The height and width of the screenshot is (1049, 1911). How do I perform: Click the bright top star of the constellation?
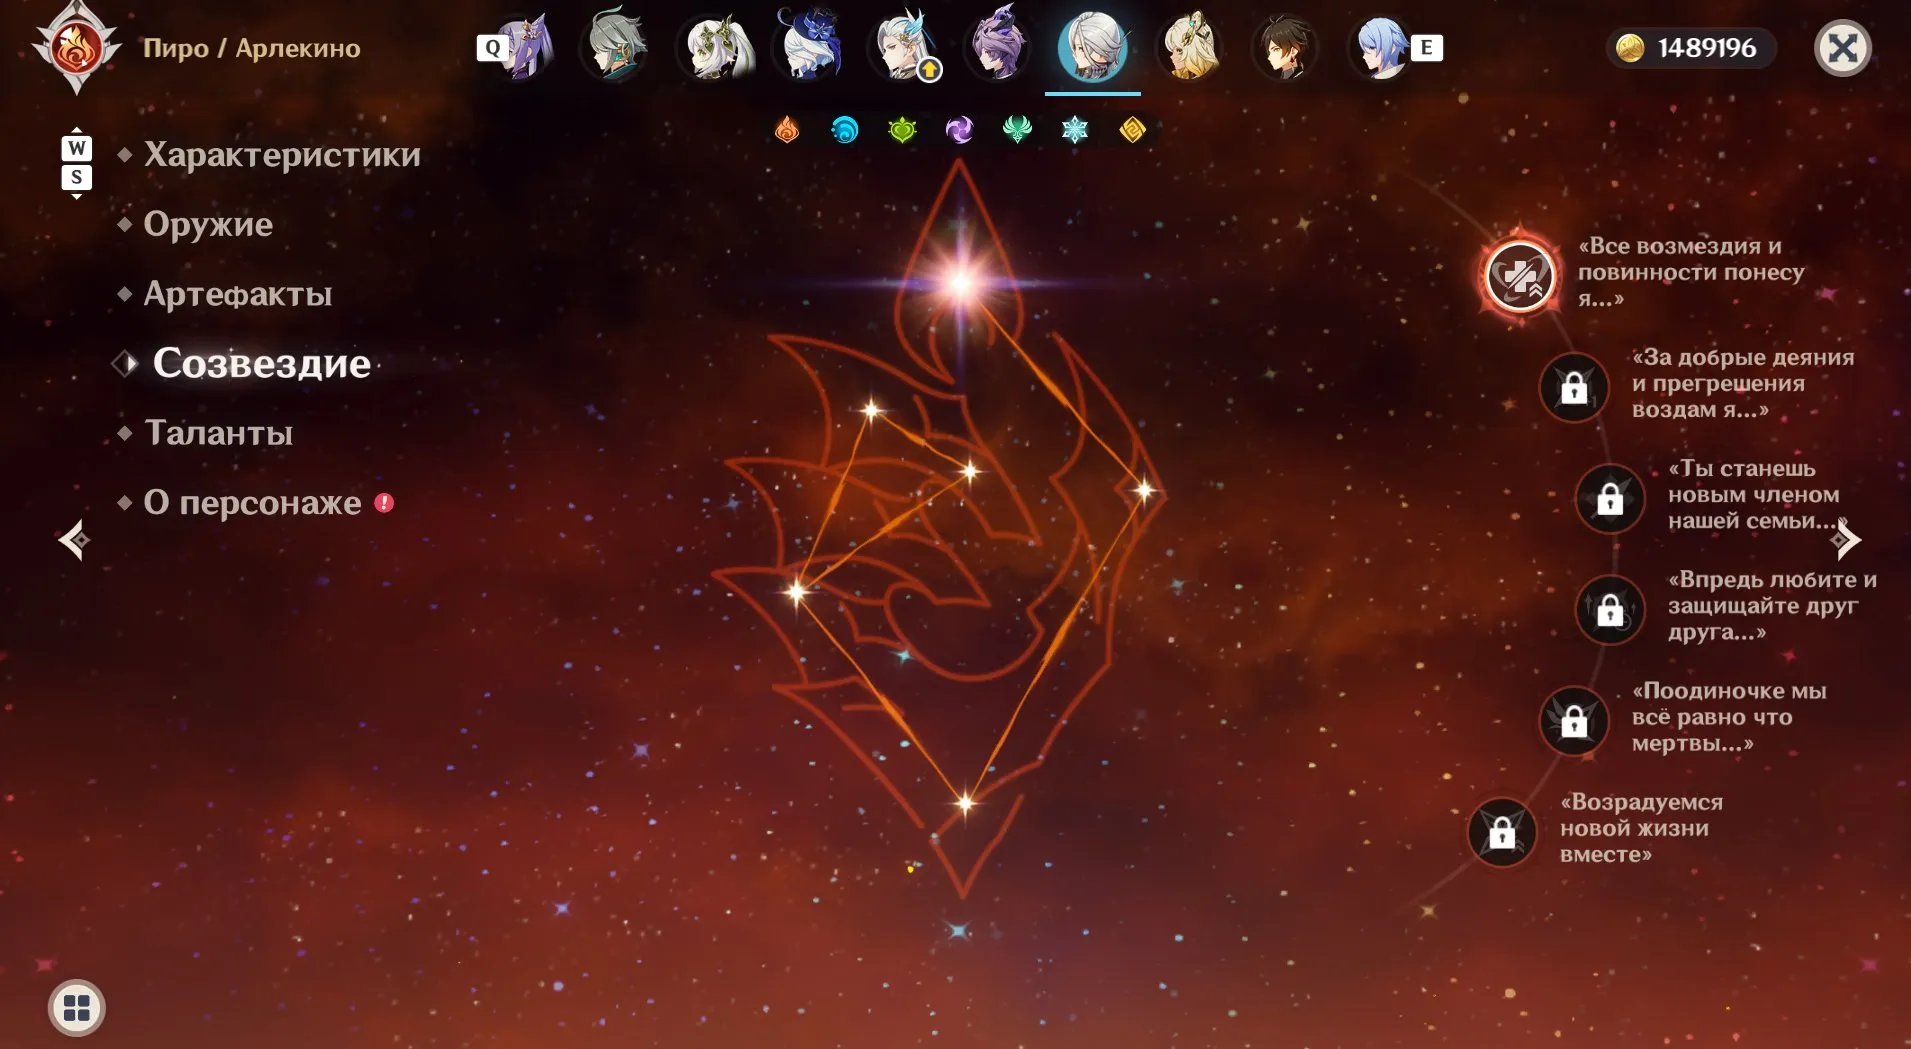click(960, 283)
